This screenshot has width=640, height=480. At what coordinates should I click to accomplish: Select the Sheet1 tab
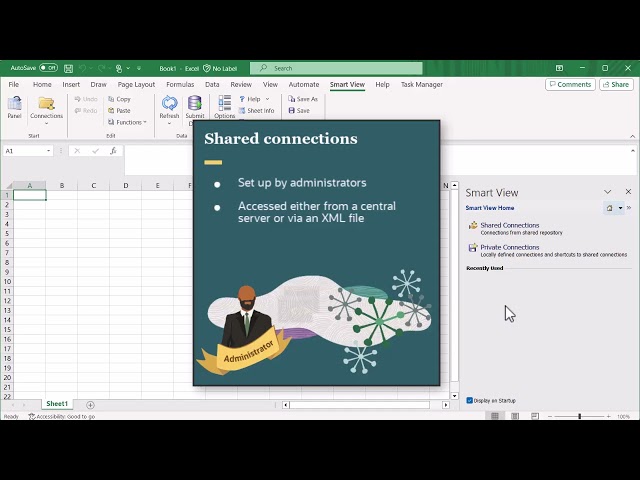[57, 404]
